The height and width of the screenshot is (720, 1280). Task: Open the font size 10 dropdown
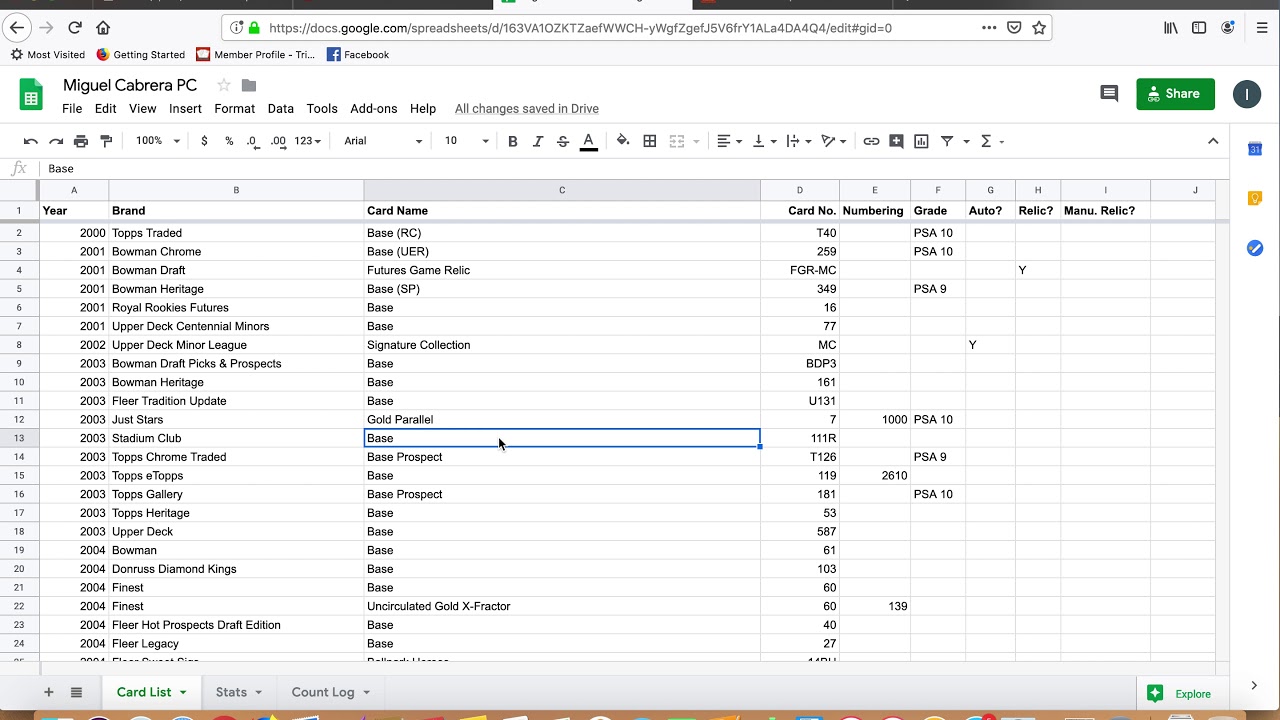point(467,141)
